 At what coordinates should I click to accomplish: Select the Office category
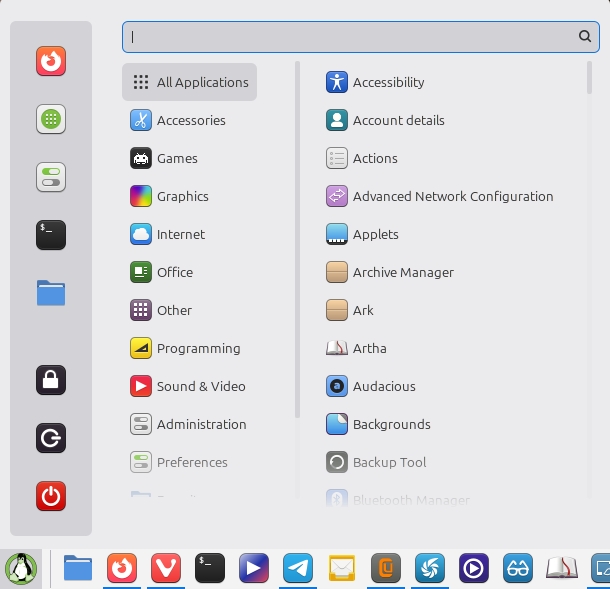189,272
